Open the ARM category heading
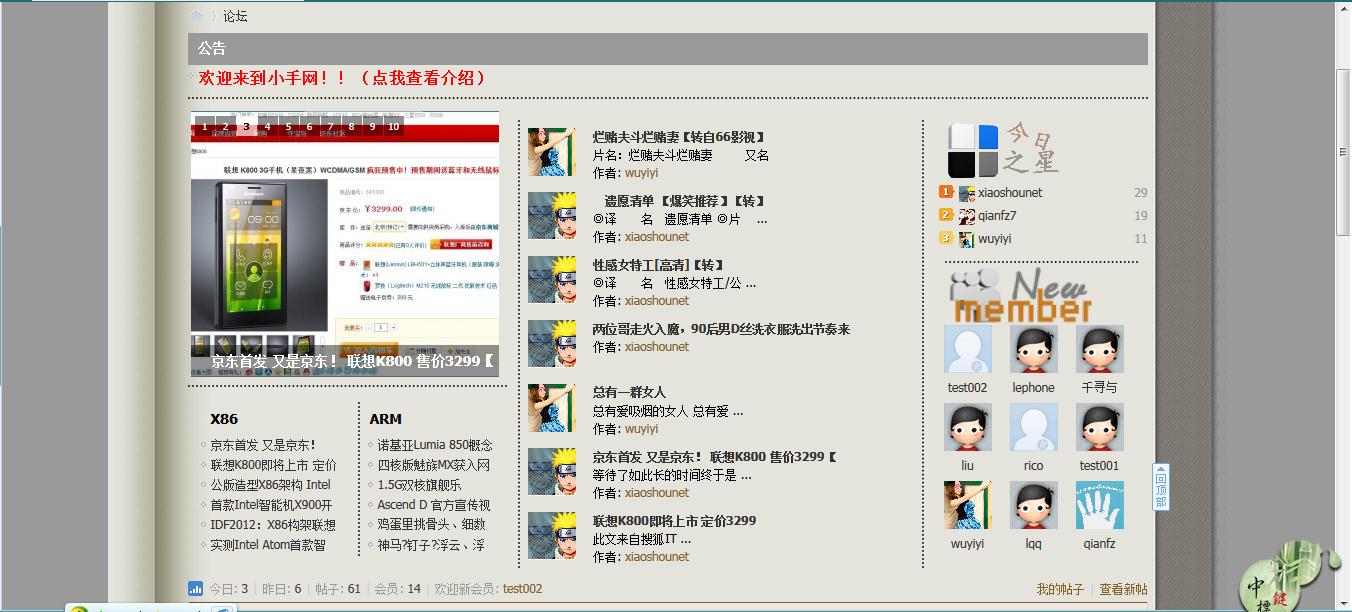 [x=385, y=419]
